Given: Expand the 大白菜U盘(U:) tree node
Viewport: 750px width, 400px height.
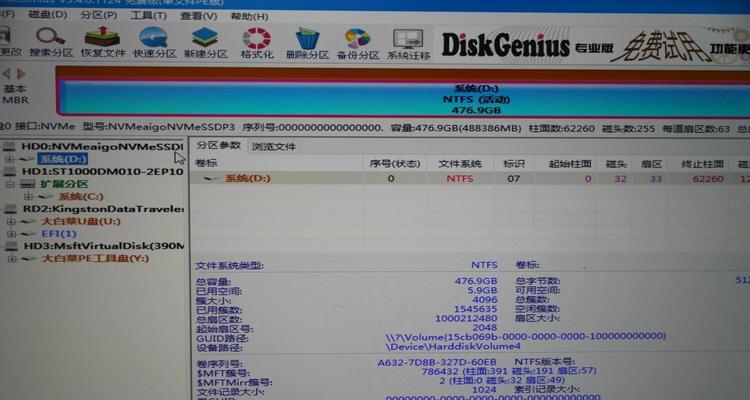Looking at the screenshot, I should (x=11, y=222).
